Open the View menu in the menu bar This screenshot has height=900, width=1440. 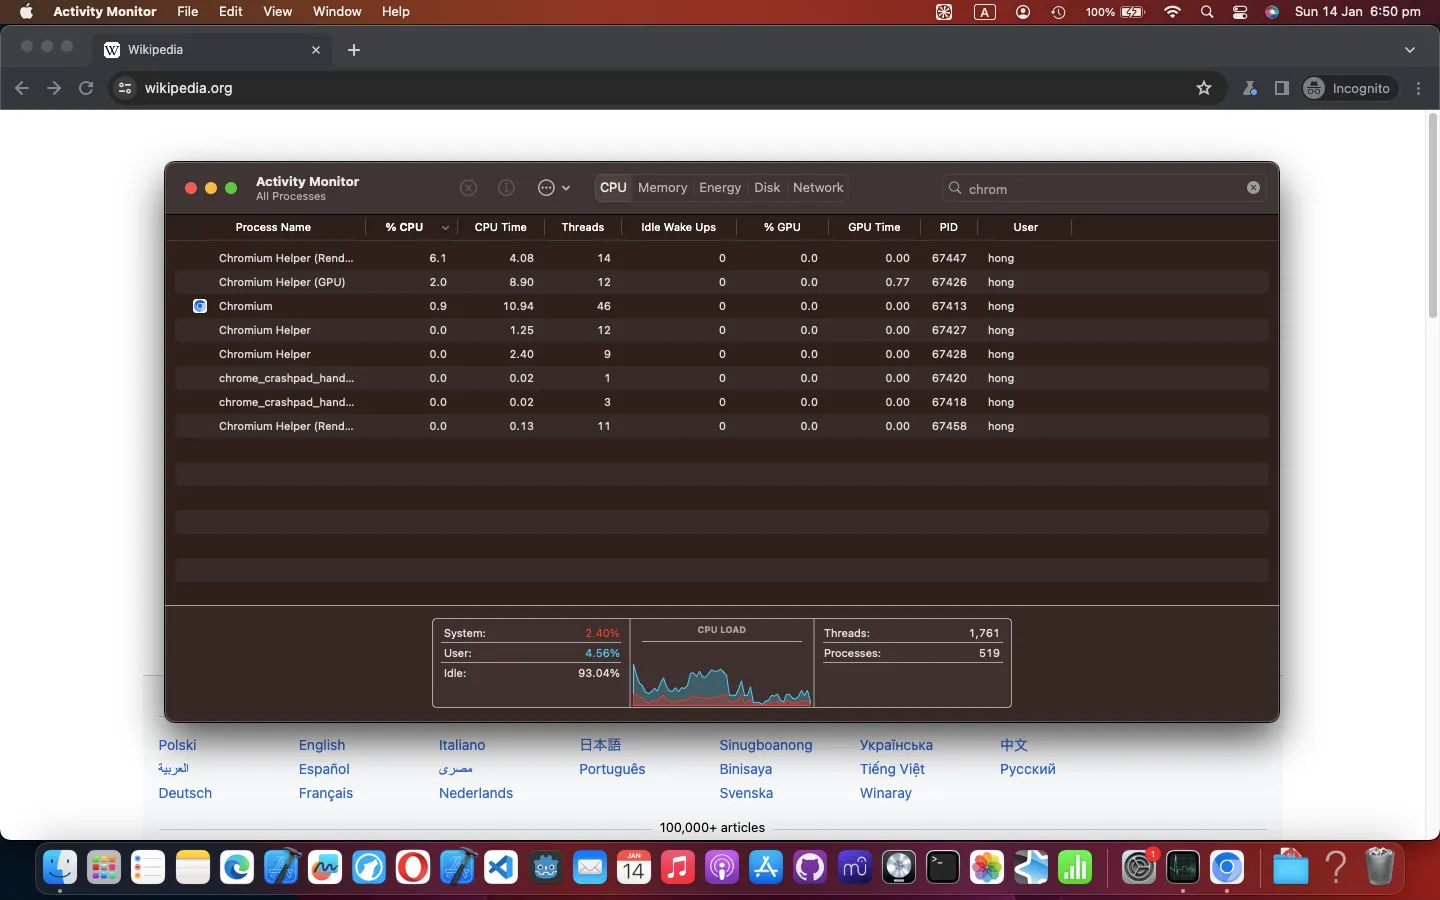coord(277,12)
